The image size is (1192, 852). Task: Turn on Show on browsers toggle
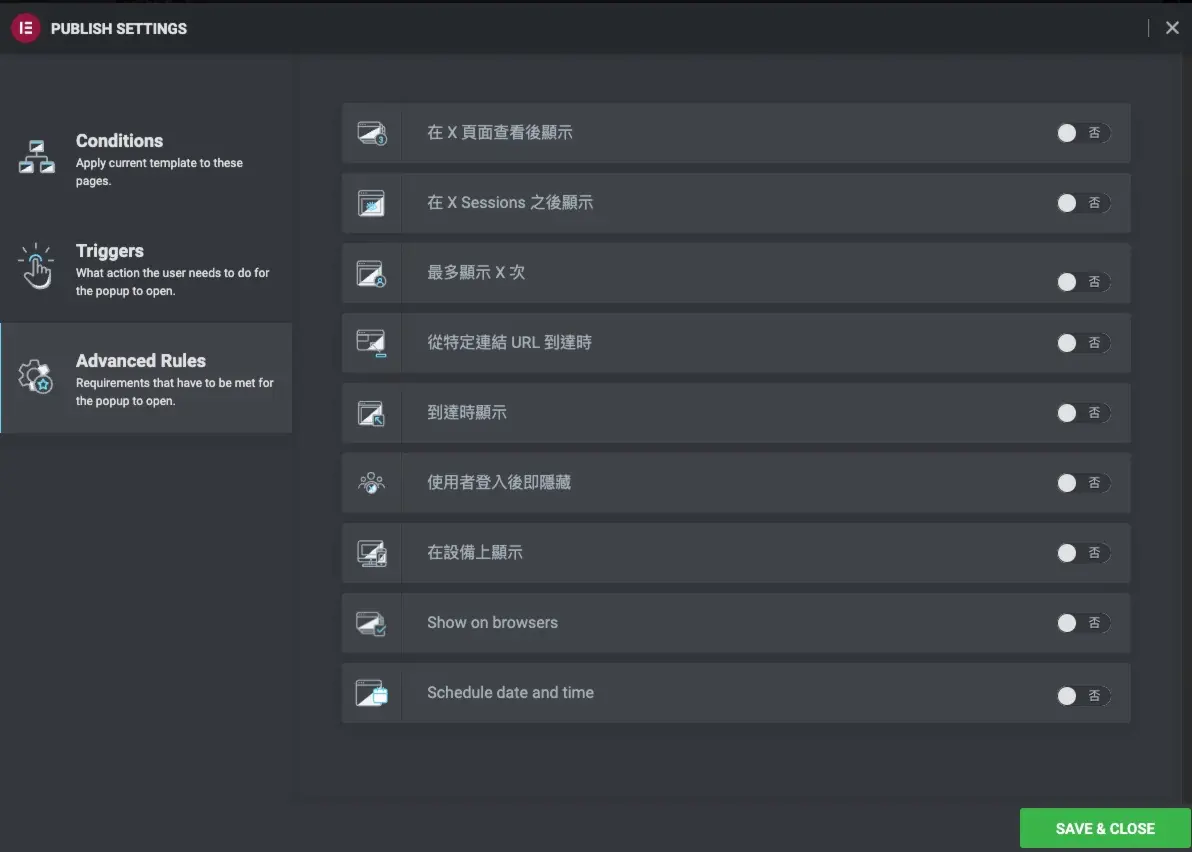(x=1083, y=622)
